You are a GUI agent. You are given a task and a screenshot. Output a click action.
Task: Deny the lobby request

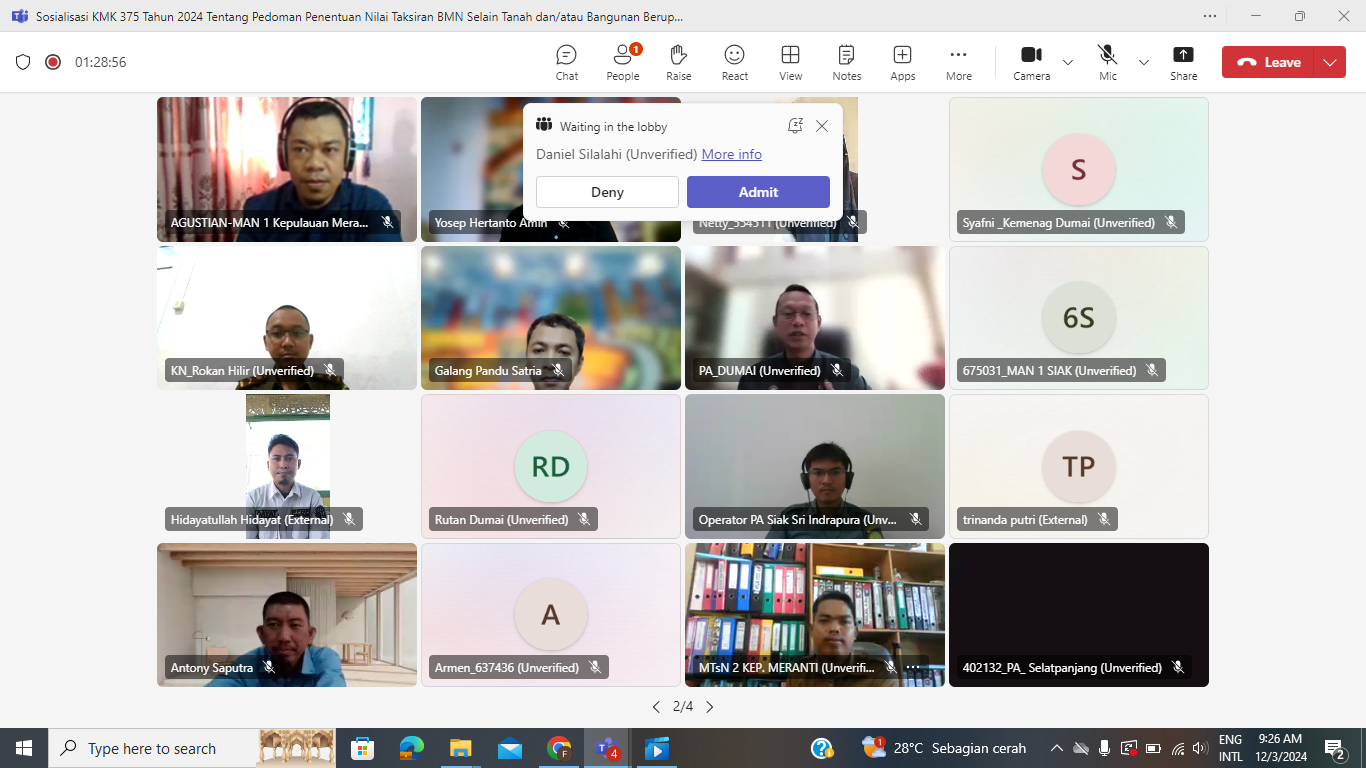607,192
